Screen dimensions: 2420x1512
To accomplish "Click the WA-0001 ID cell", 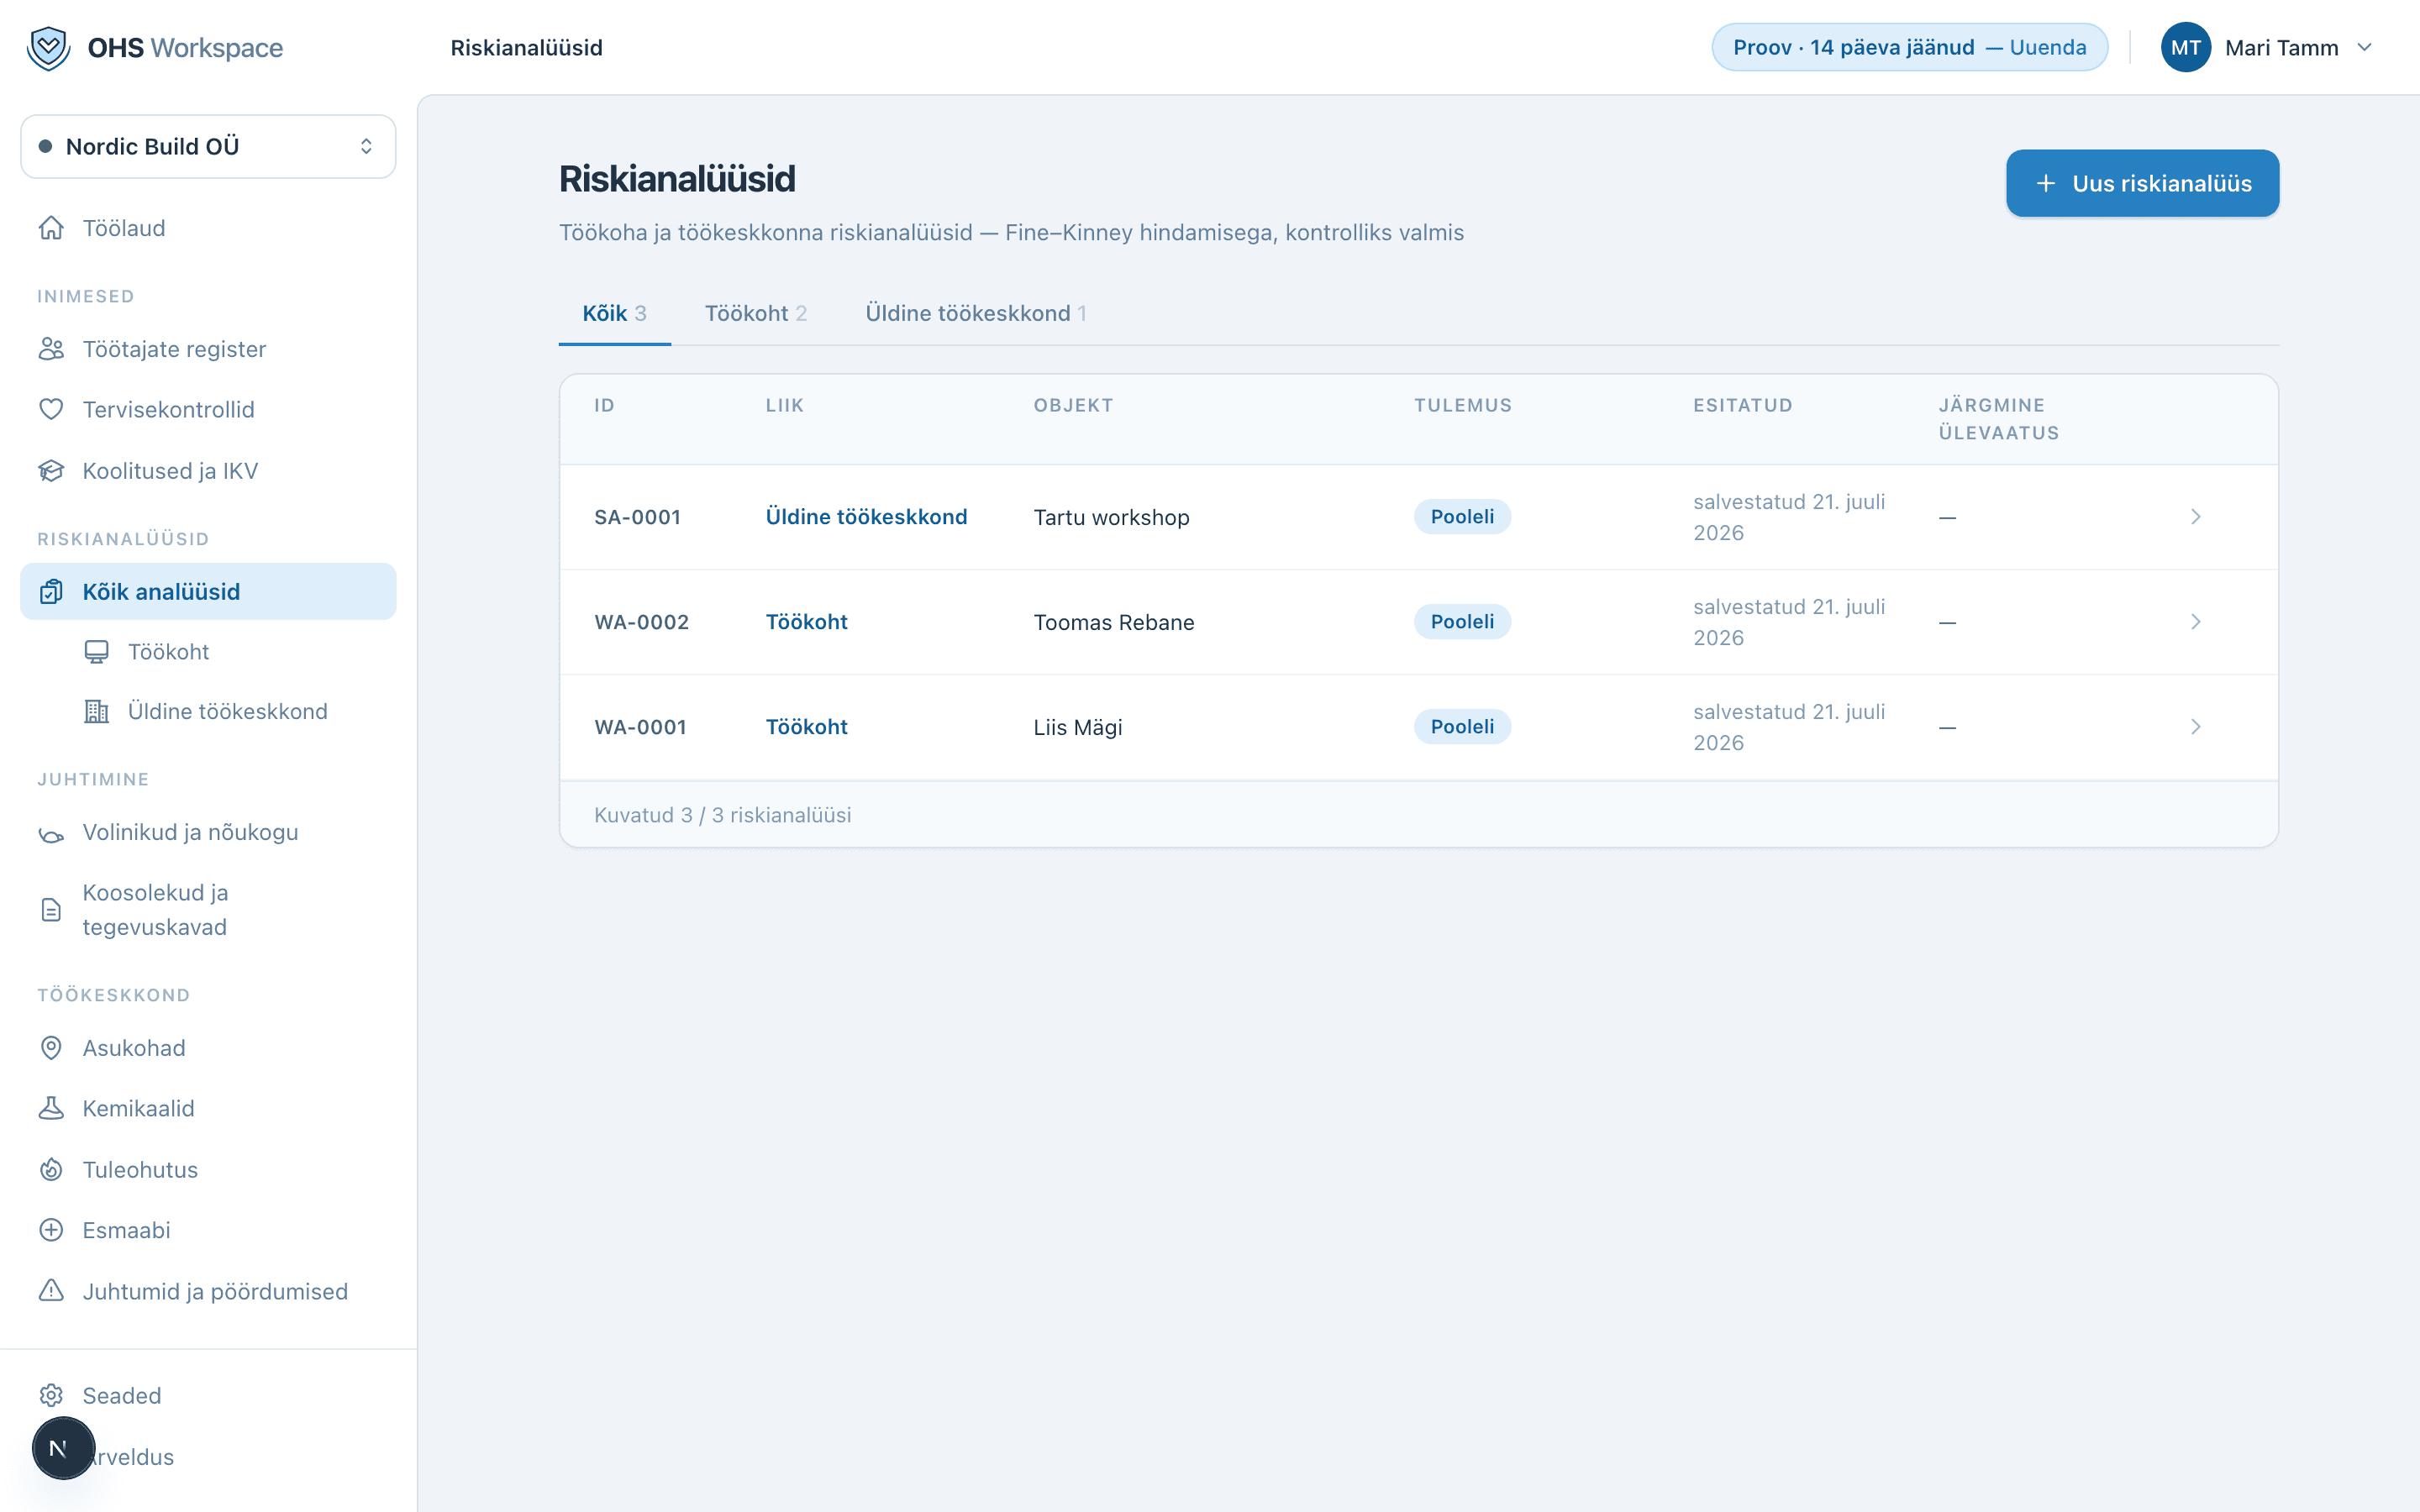I will click(640, 727).
